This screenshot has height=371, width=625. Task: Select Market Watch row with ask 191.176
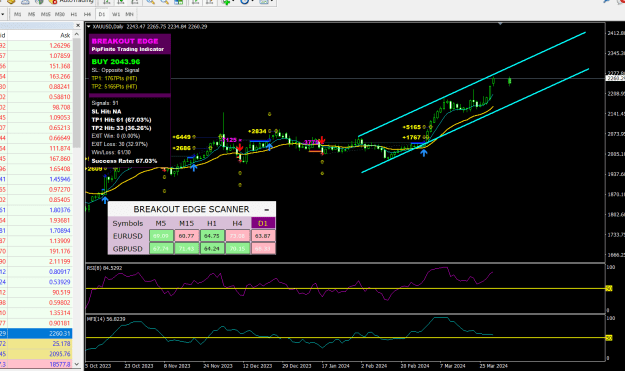click(x=36, y=251)
